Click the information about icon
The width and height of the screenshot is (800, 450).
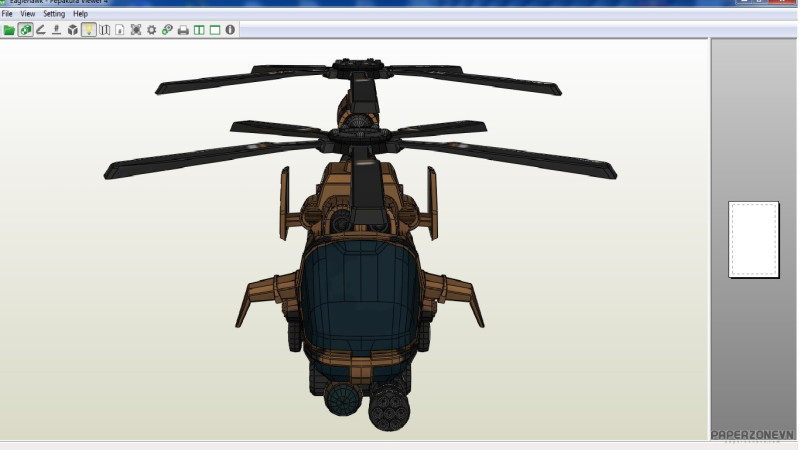click(x=230, y=30)
